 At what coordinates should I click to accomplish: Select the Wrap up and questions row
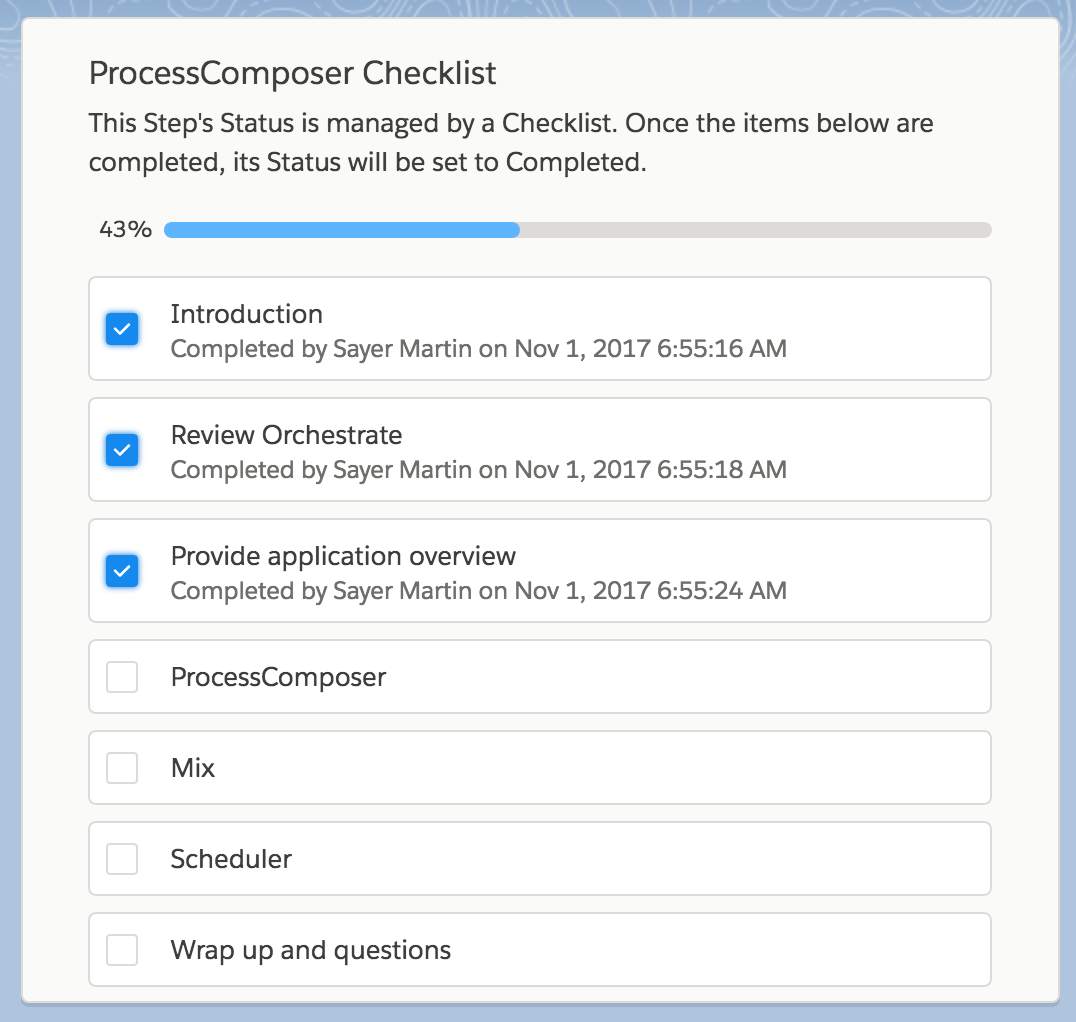pyautogui.click(x=540, y=950)
